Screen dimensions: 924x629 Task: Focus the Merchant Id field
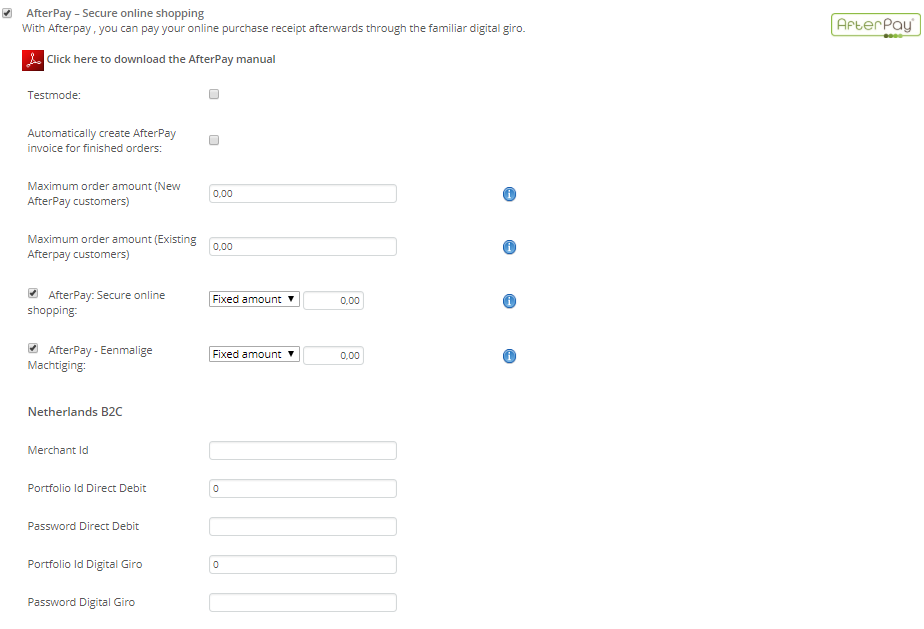[302, 450]
